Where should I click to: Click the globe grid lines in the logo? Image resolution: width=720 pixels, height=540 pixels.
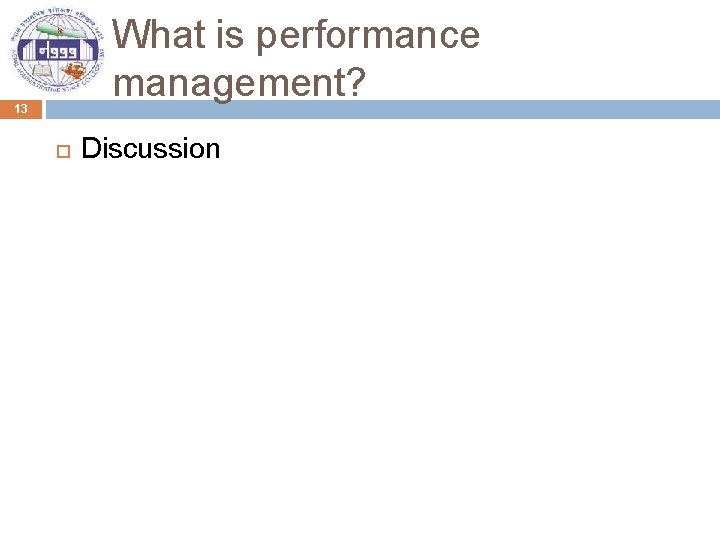58,80
